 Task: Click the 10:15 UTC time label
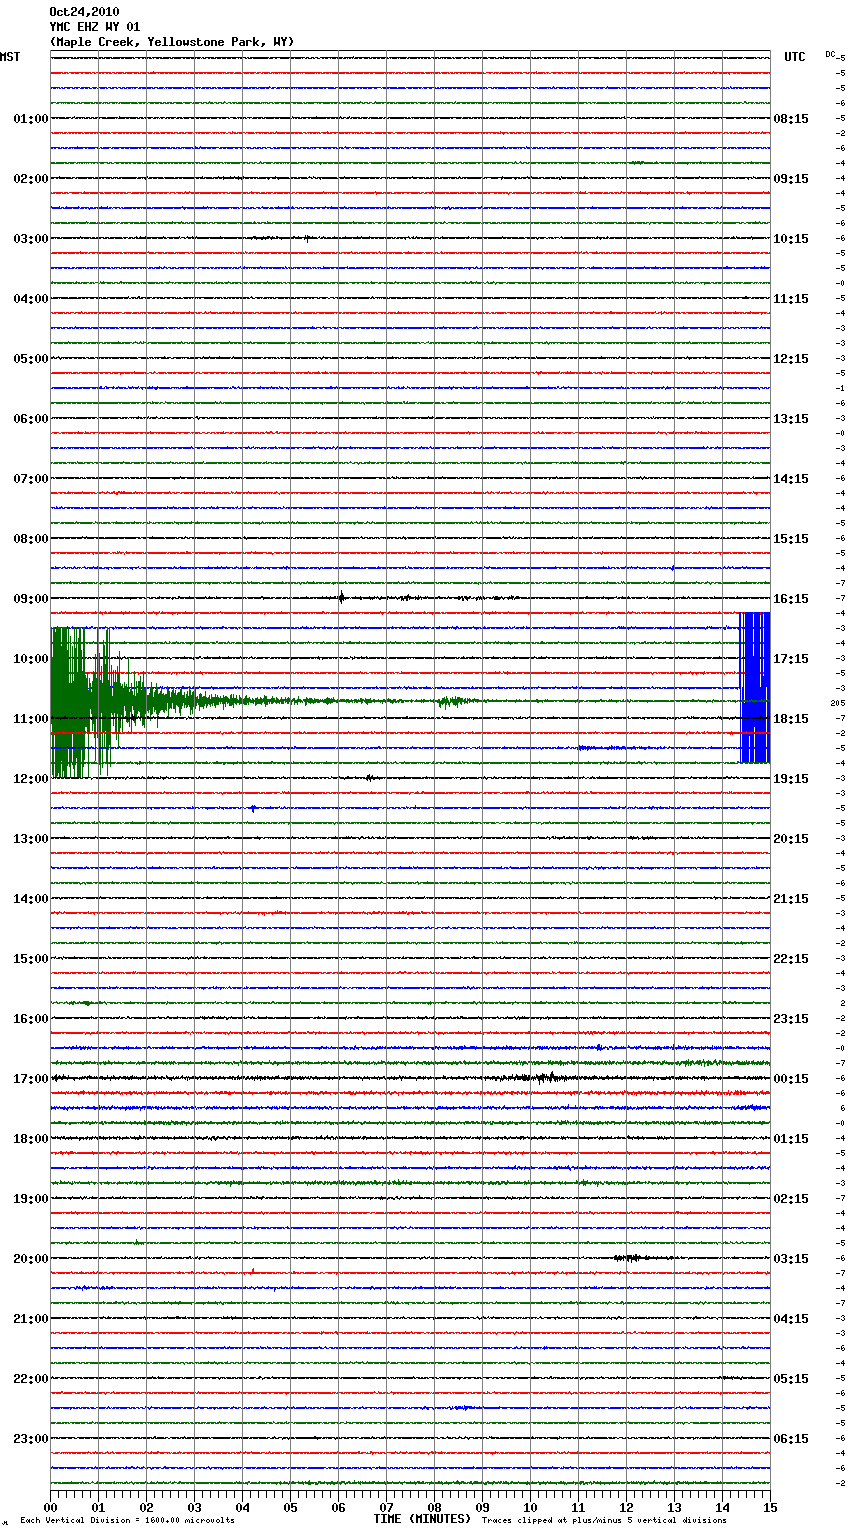pos(791,239)
